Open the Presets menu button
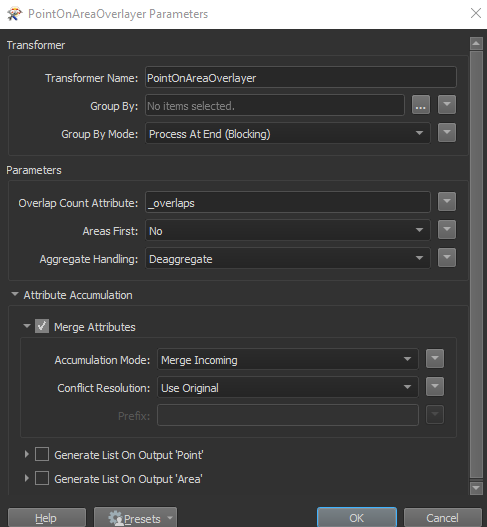The image size is (487, 527). [x=135, y=518]
